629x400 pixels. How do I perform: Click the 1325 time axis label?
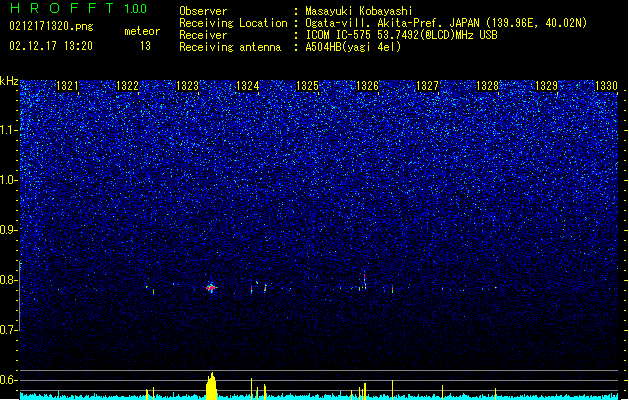307,86
